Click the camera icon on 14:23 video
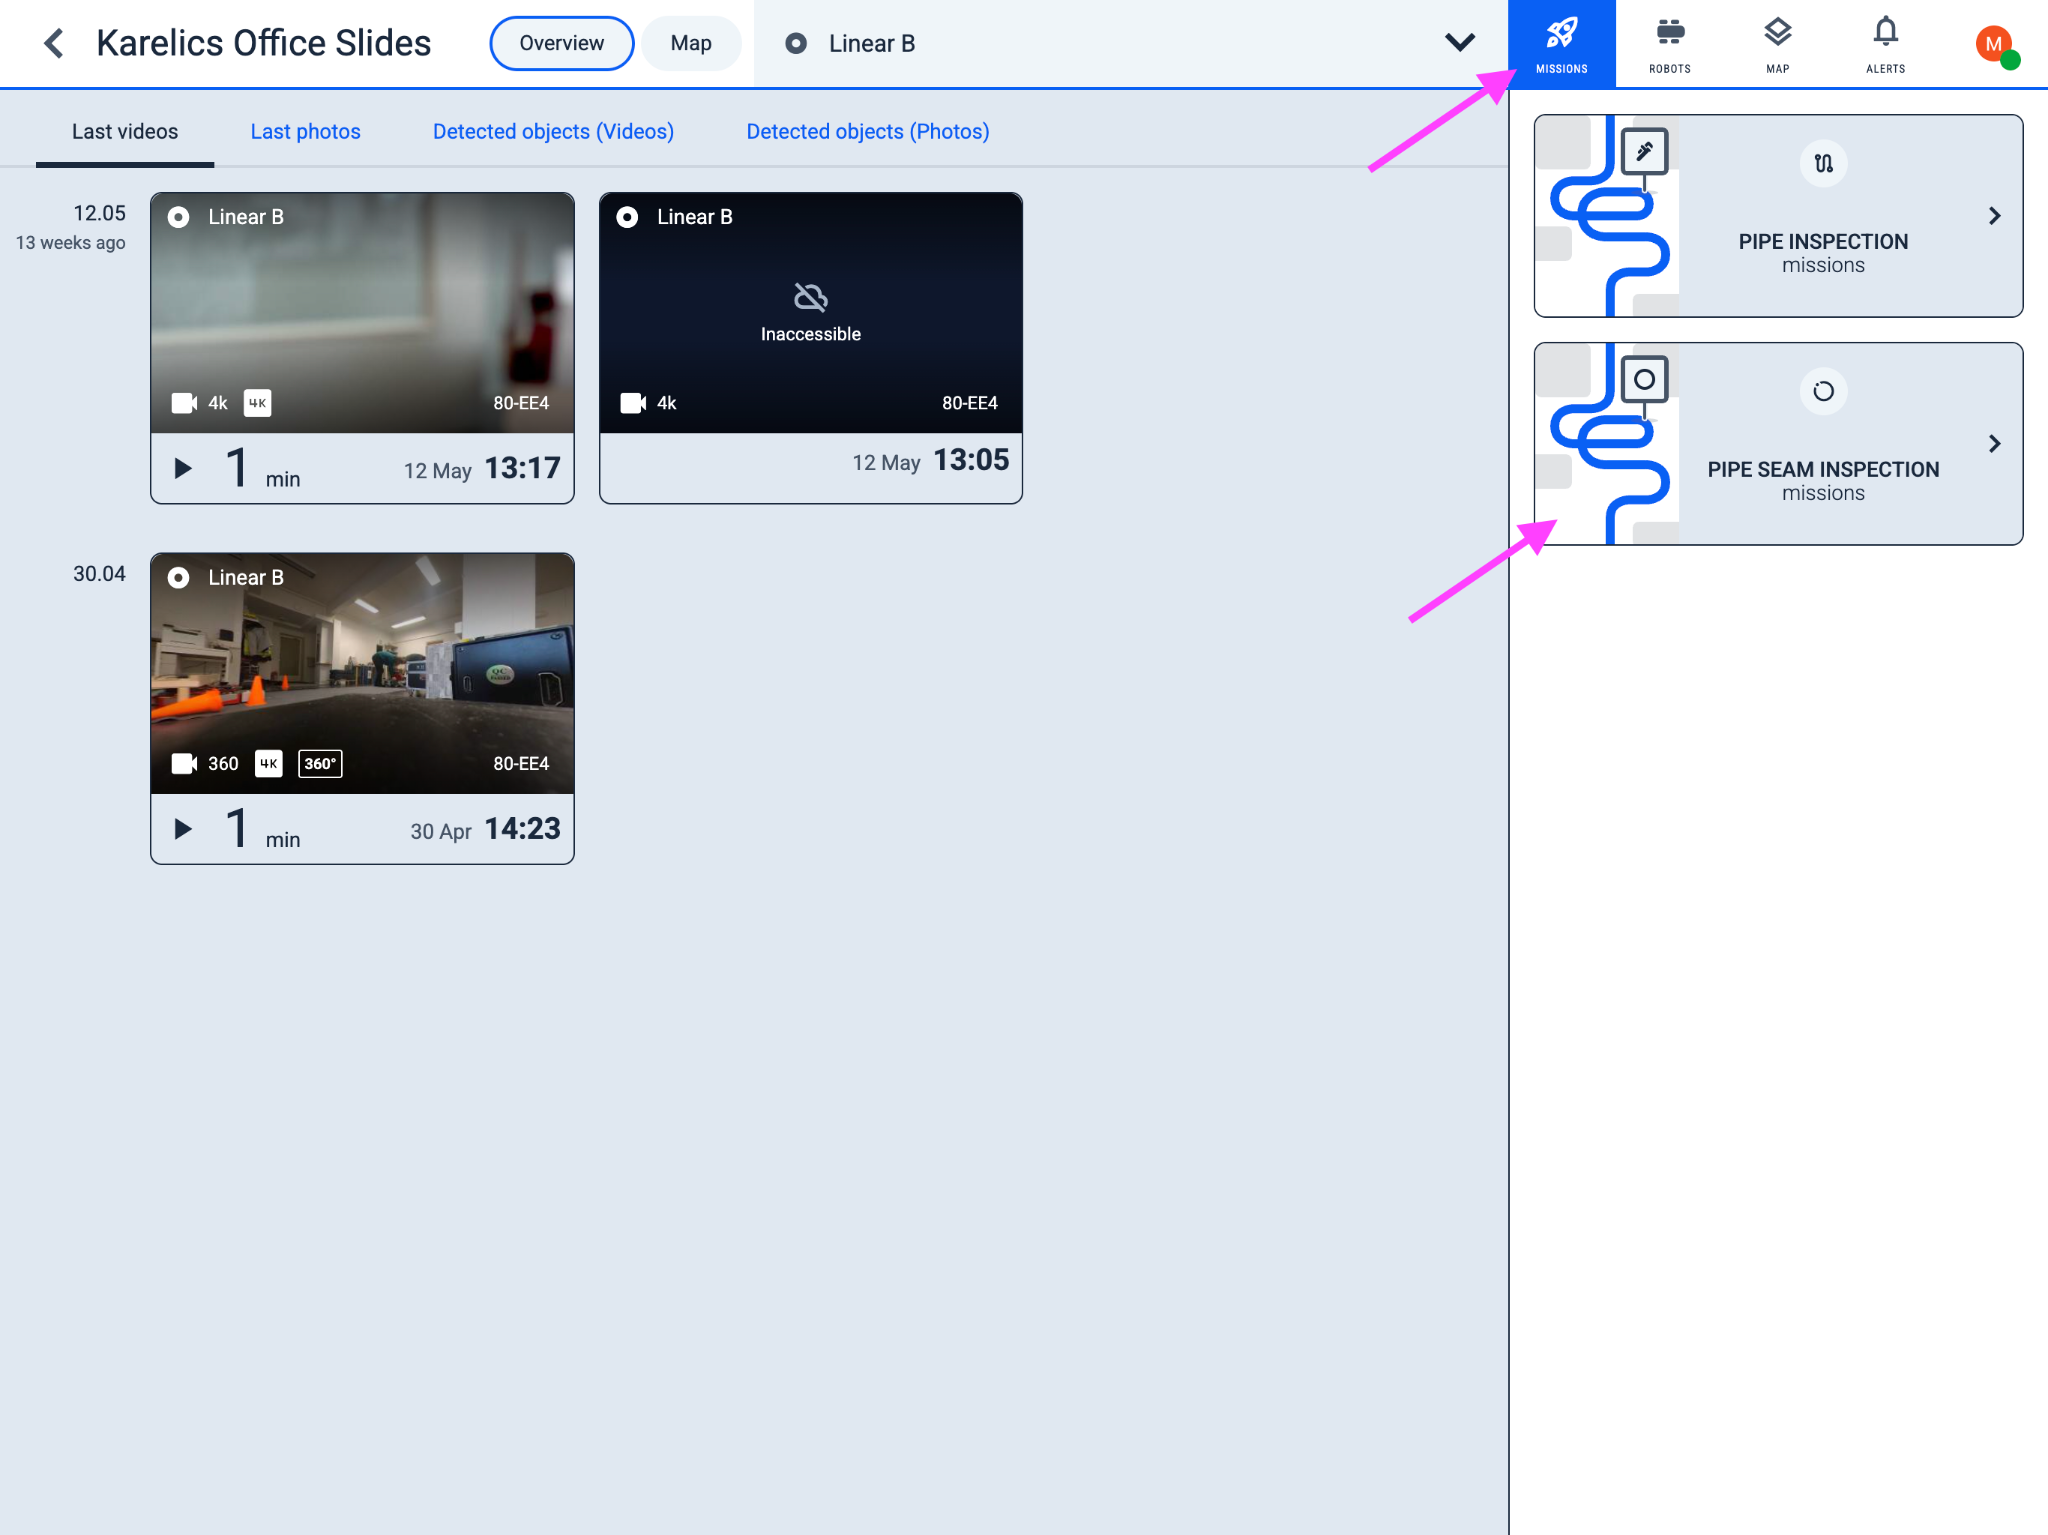 tap(184, 763)
